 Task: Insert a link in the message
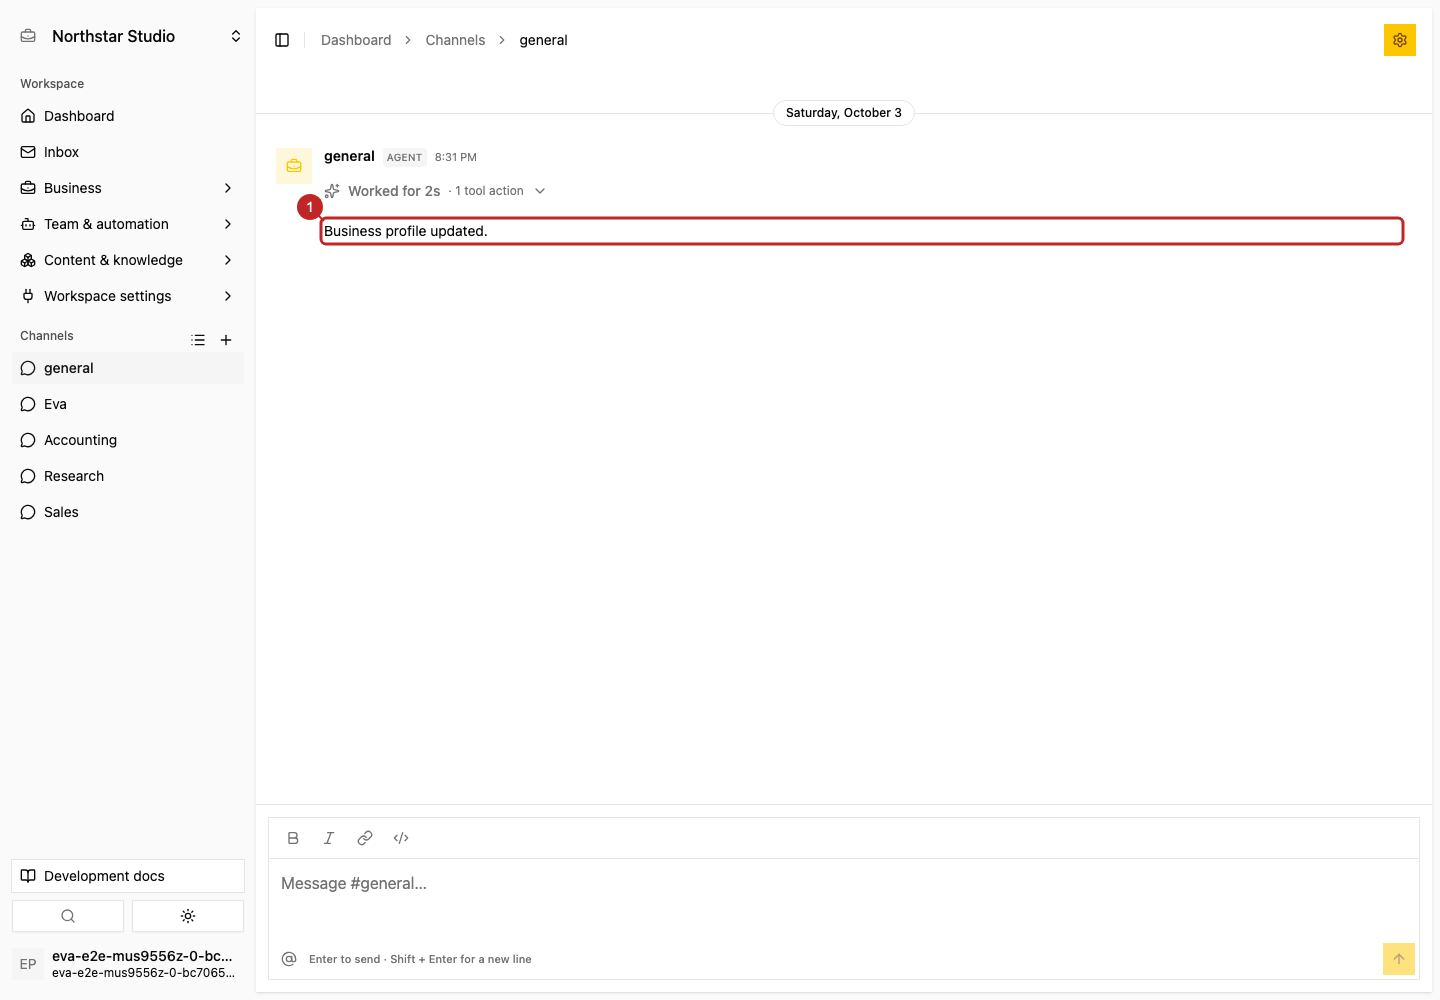365,838
